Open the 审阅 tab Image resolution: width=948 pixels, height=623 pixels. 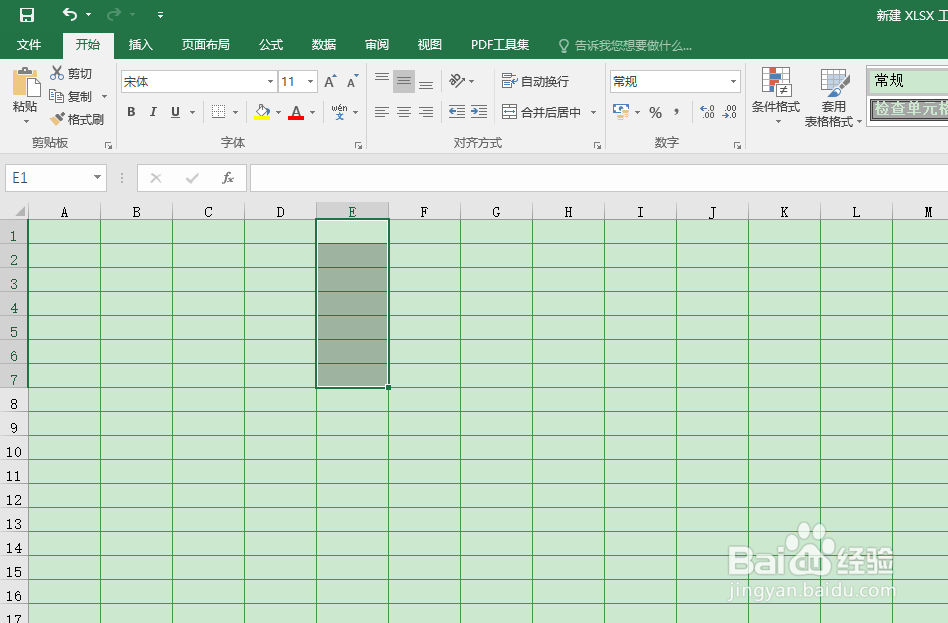[377, 45]
